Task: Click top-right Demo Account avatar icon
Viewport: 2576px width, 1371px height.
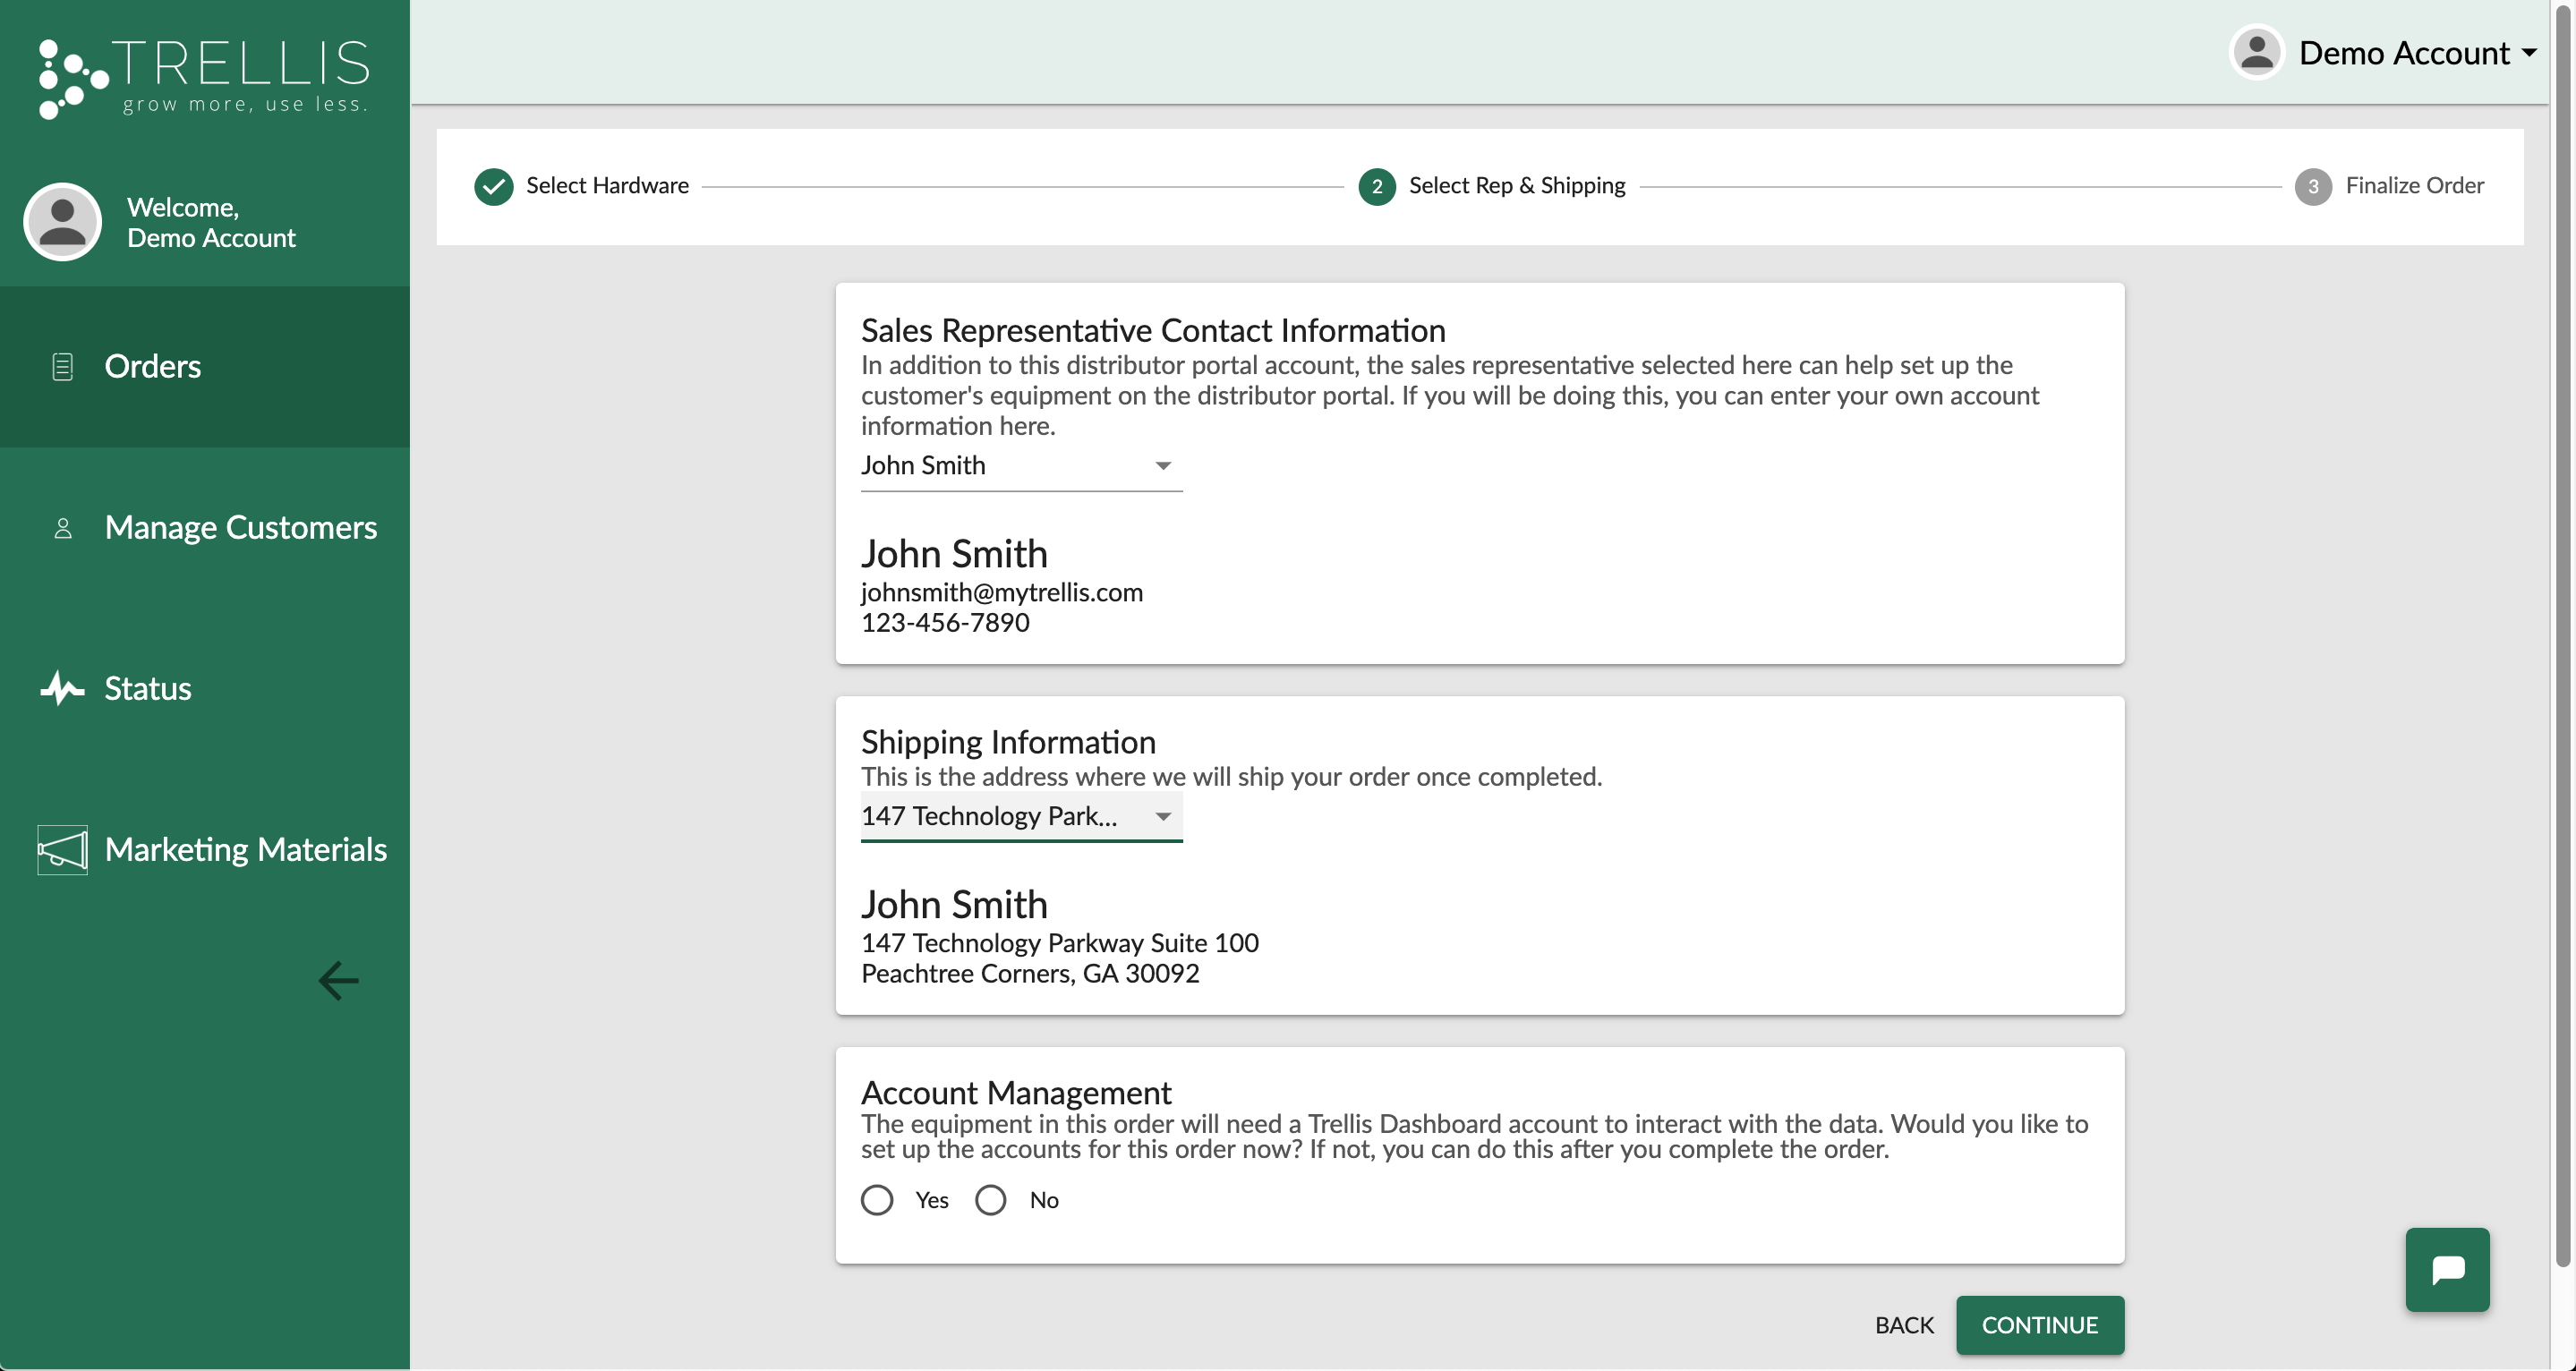Action: 2256,52
